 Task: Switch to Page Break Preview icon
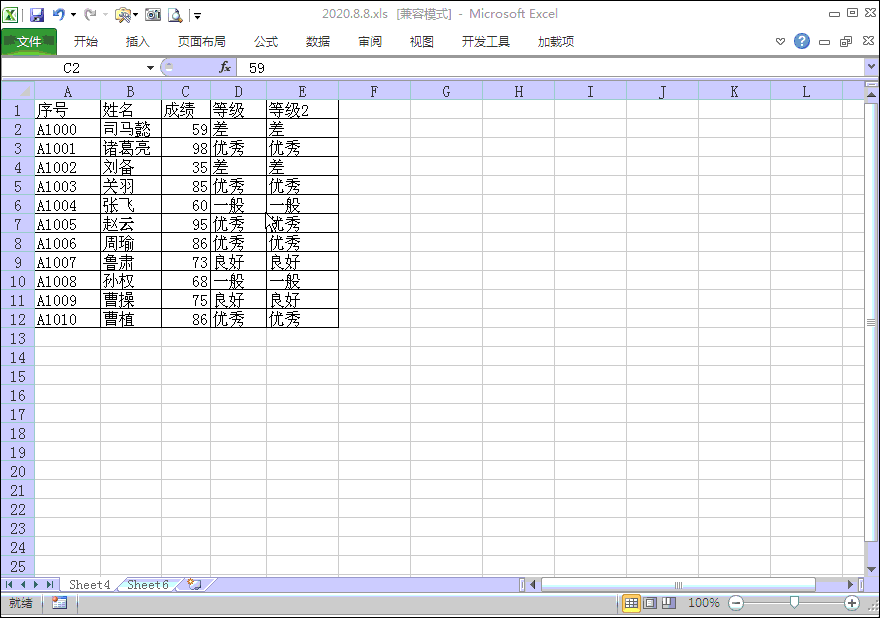(x=668, y=603)
